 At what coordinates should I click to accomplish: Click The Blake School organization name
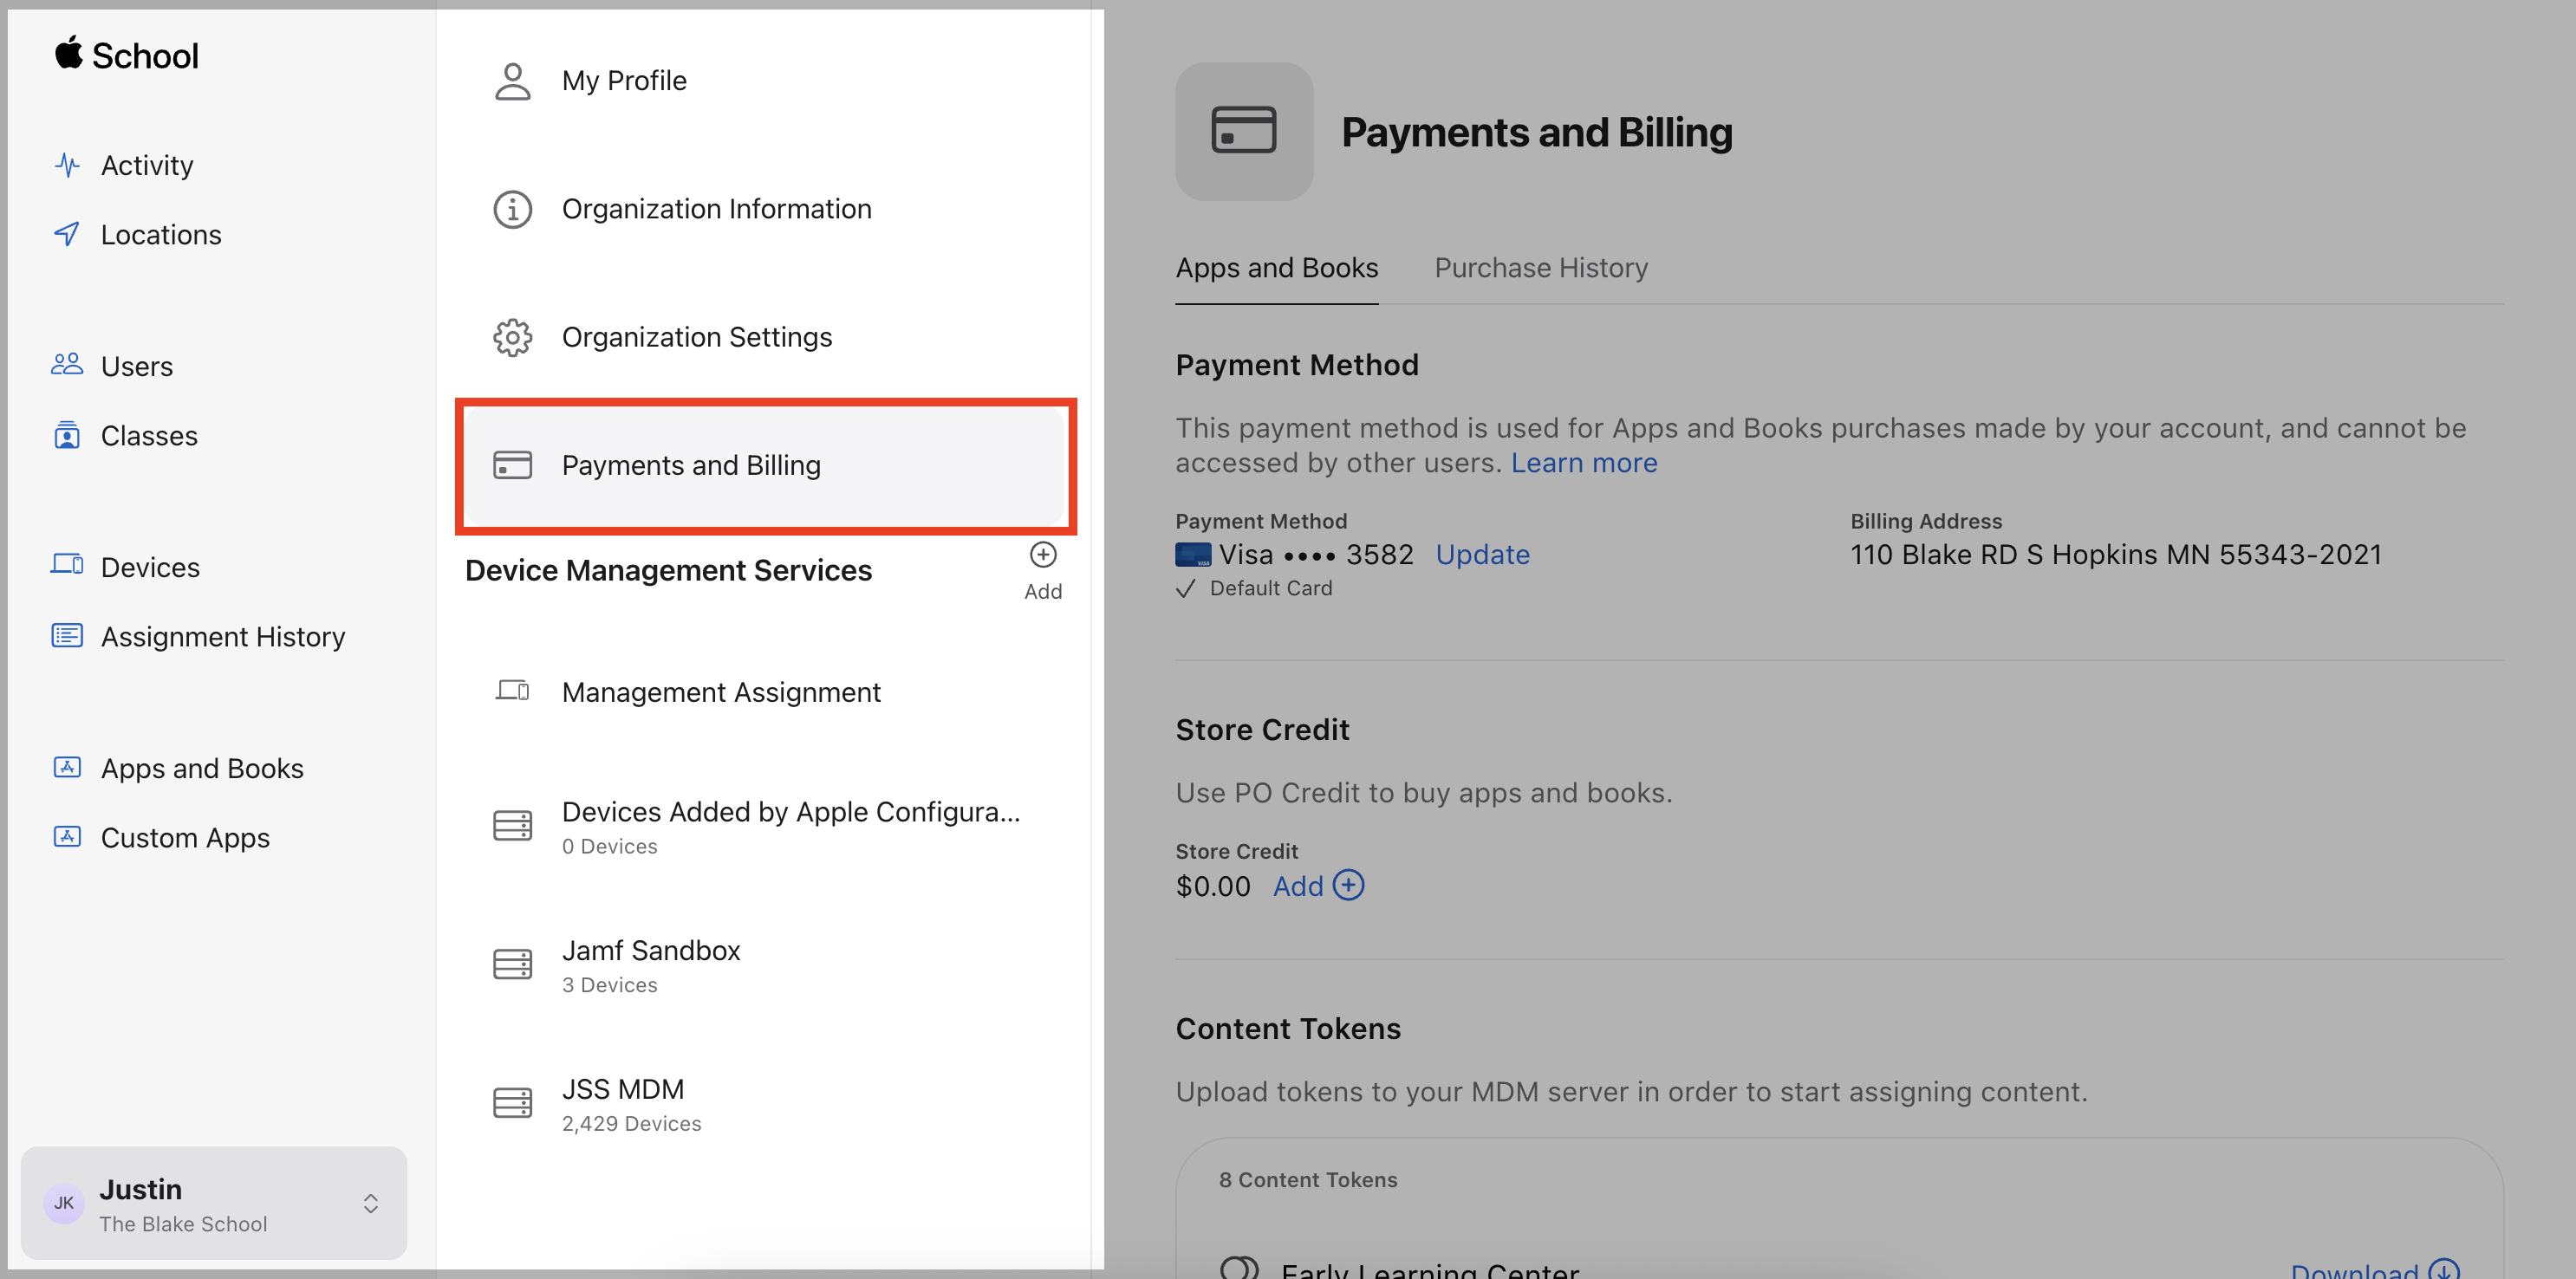coord(183,1224)
